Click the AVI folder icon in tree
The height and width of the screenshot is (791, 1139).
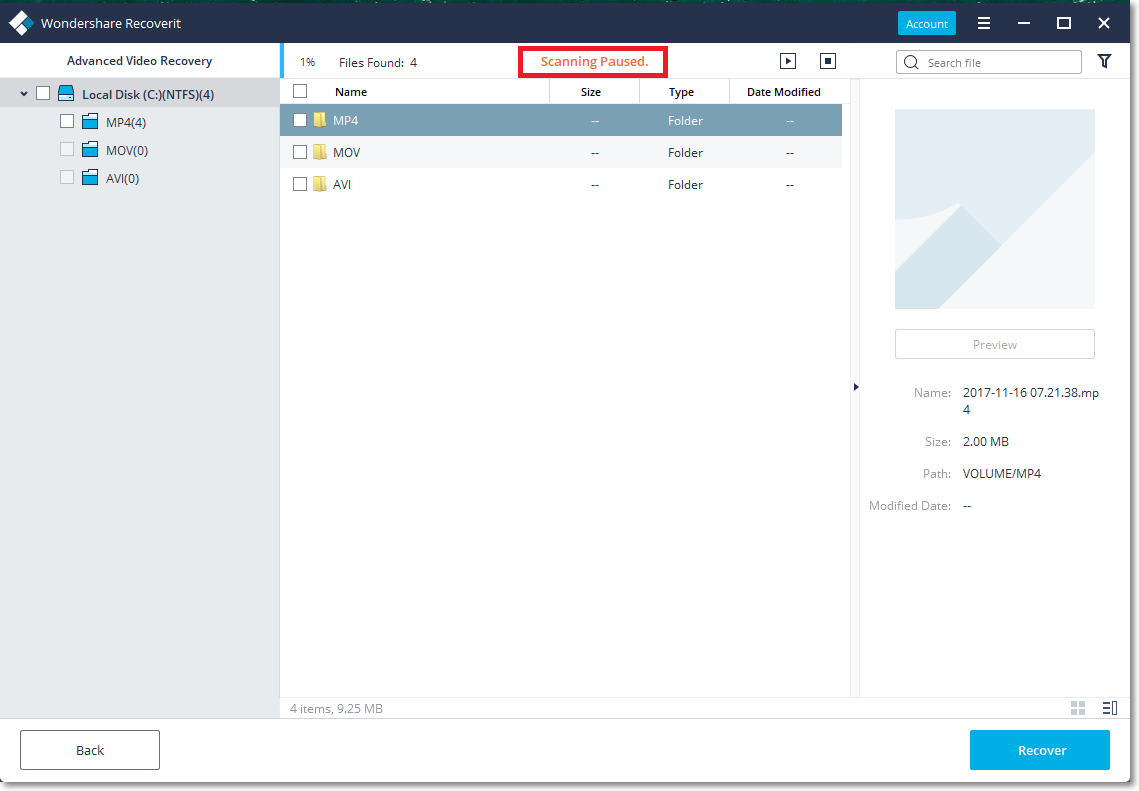pyautogui.click(x=90, y=177)
